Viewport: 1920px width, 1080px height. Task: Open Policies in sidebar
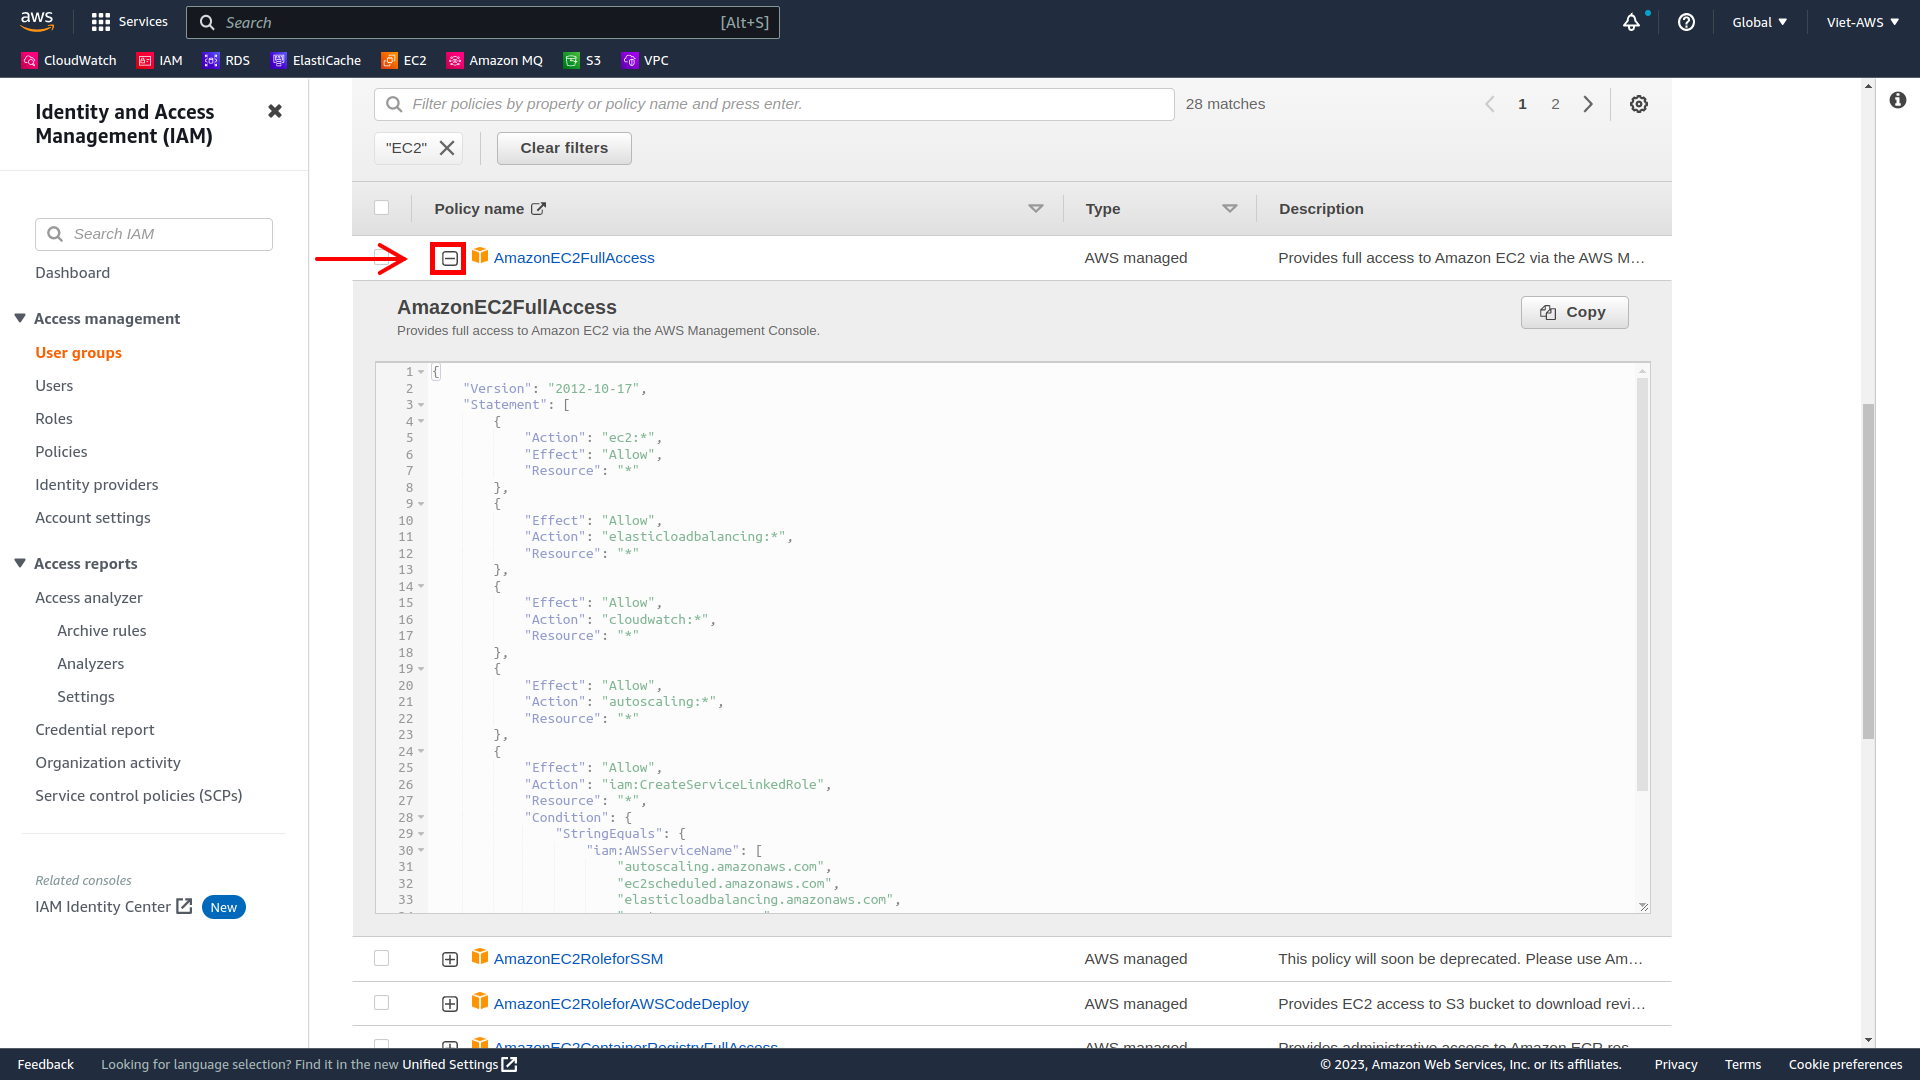[61, 452]
